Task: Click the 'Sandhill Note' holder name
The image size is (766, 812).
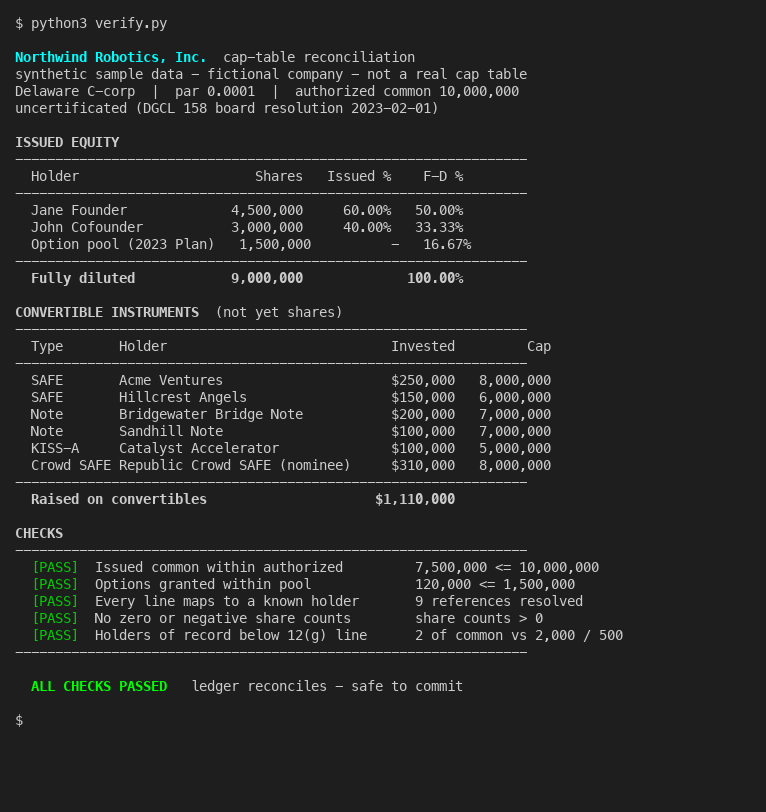Action: [171, 431]
